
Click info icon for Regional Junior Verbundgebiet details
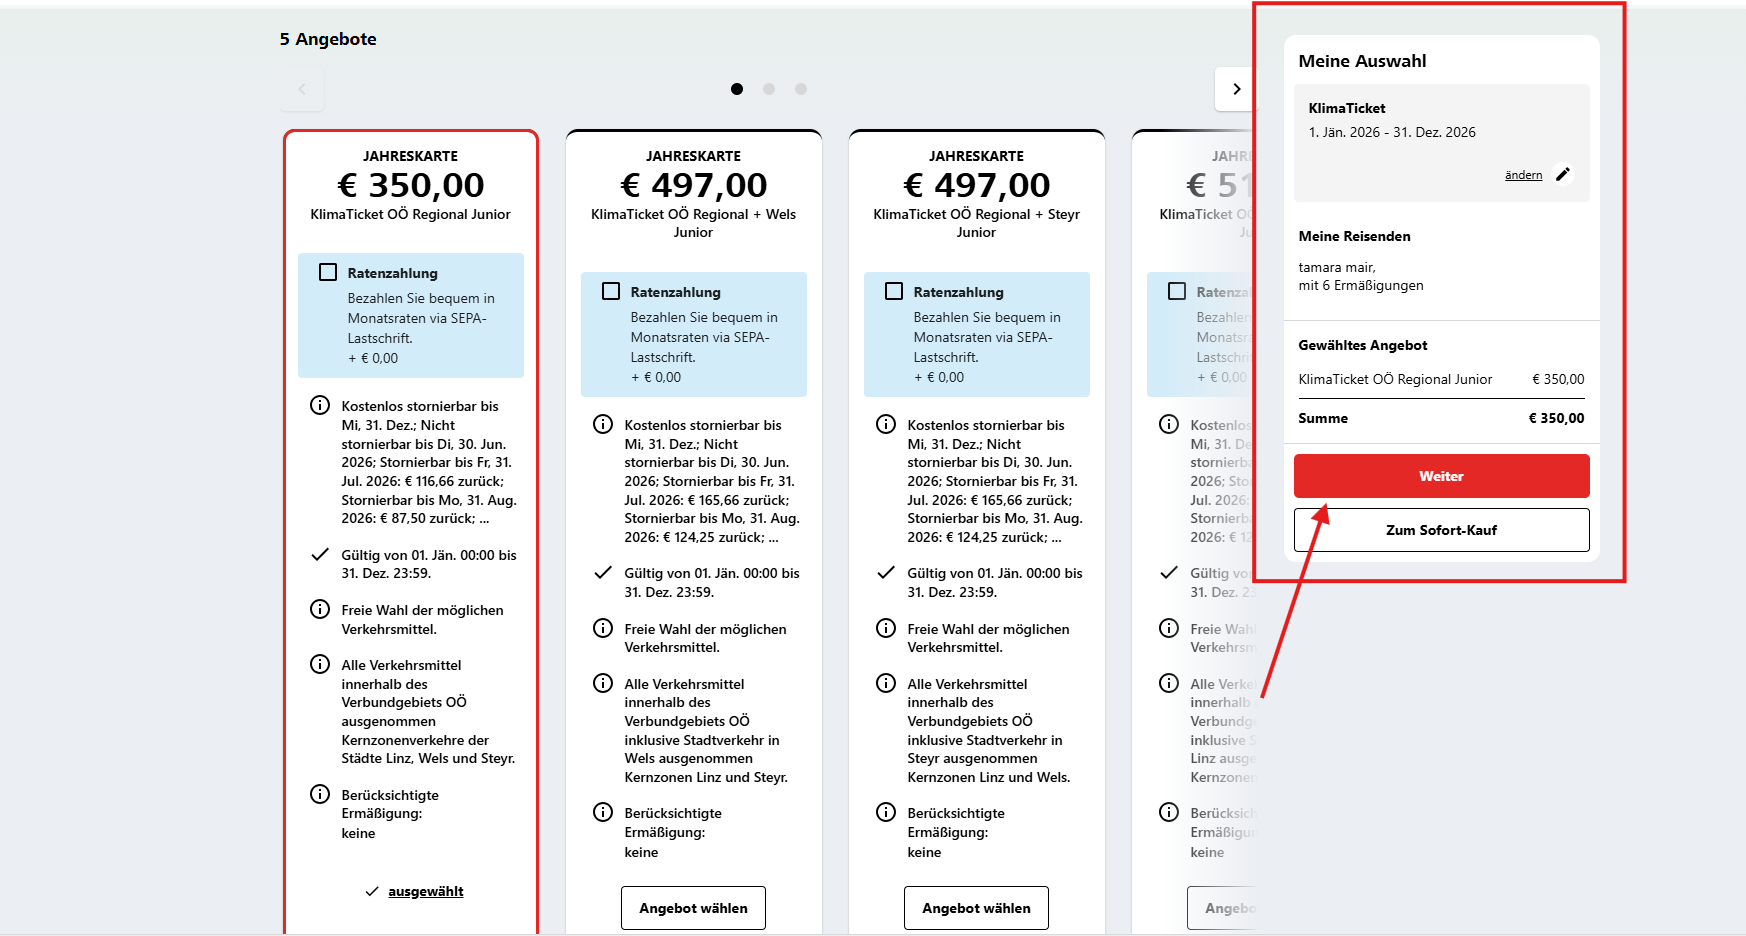320,664
